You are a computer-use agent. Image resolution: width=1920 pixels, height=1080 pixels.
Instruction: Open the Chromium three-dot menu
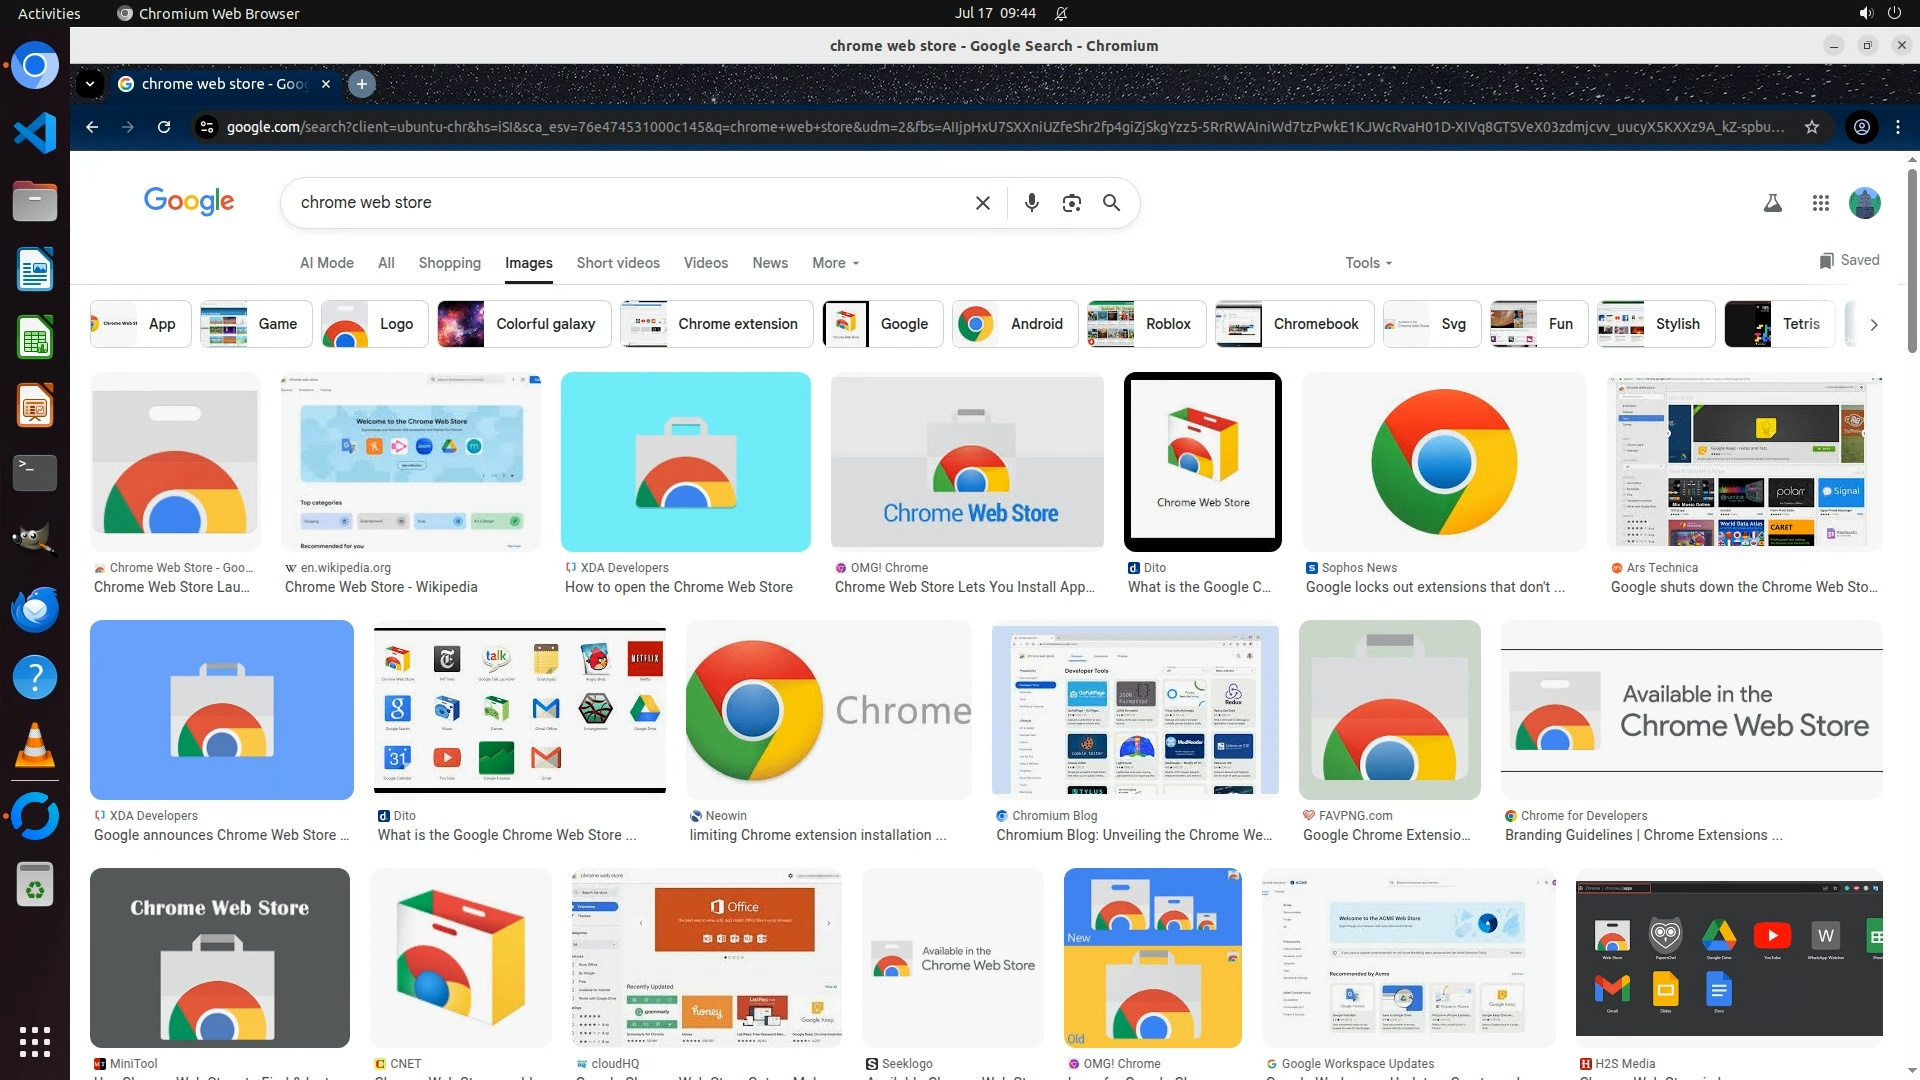[1897, 127]
